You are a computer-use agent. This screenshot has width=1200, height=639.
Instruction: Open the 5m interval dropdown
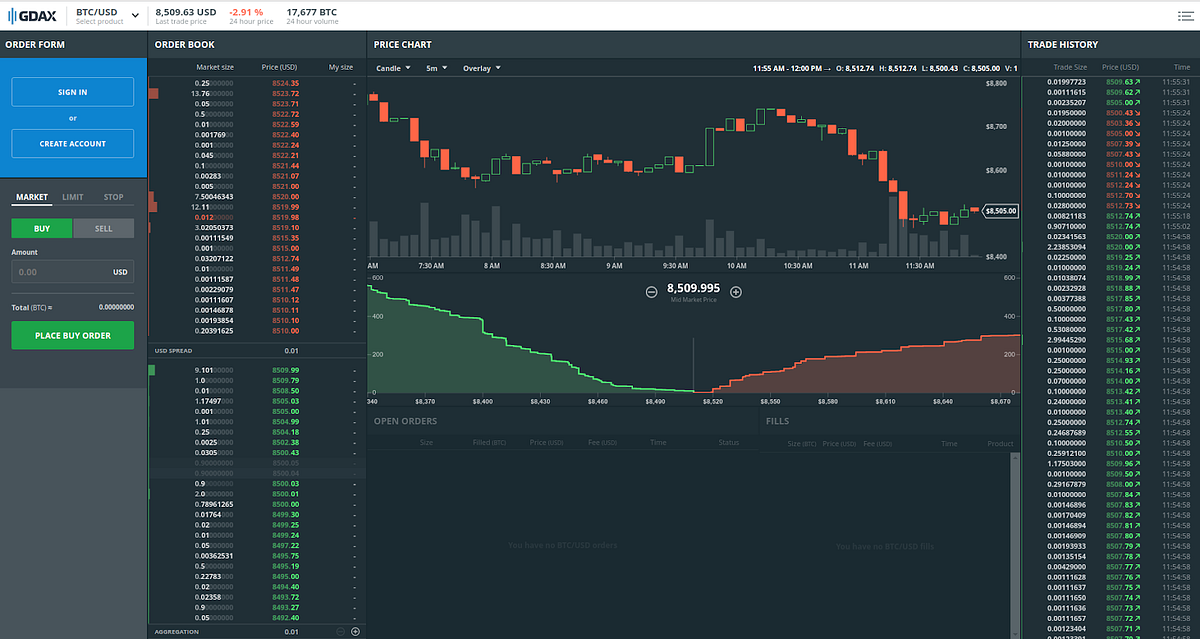(x=436, y=68)
